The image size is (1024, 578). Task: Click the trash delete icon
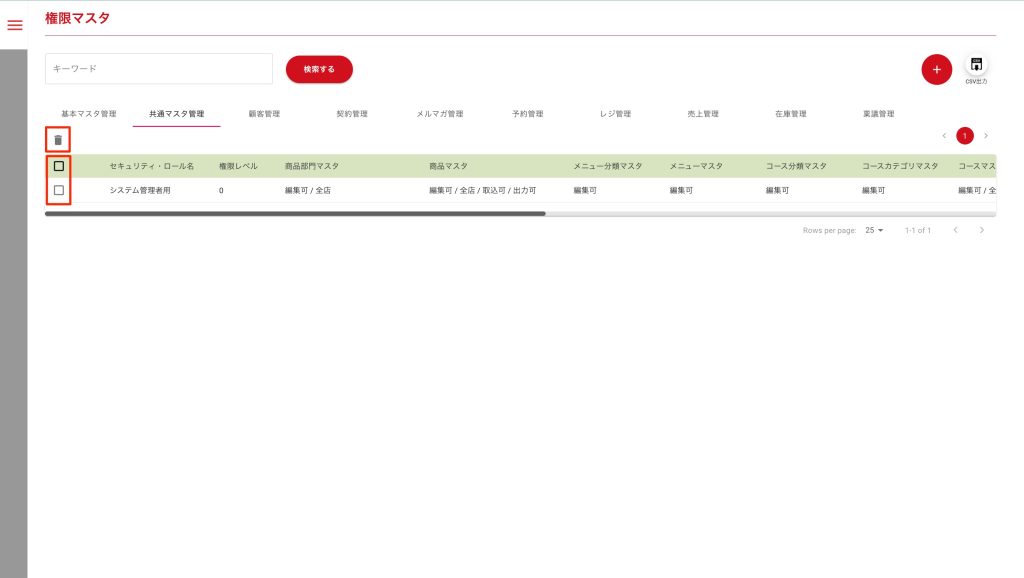pos(58,140)
